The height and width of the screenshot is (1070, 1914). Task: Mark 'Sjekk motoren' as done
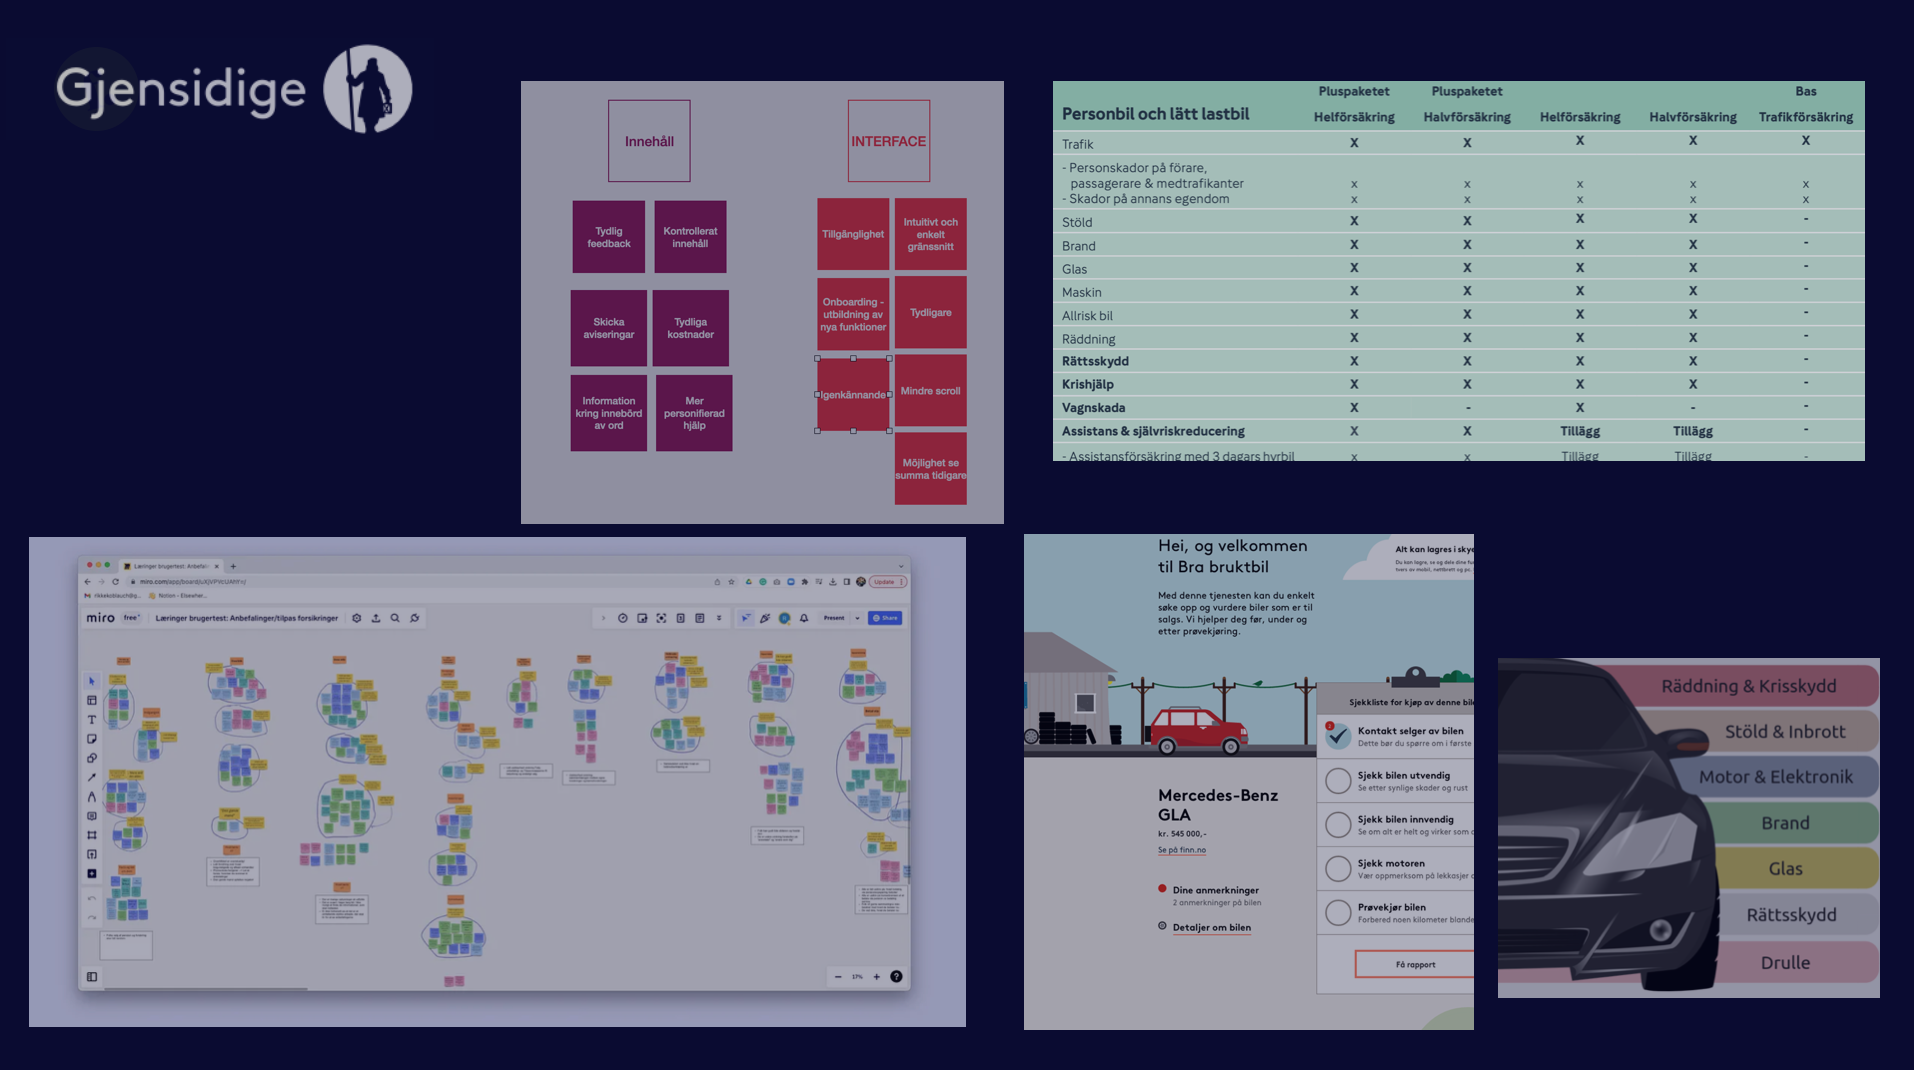[1338, 868]
